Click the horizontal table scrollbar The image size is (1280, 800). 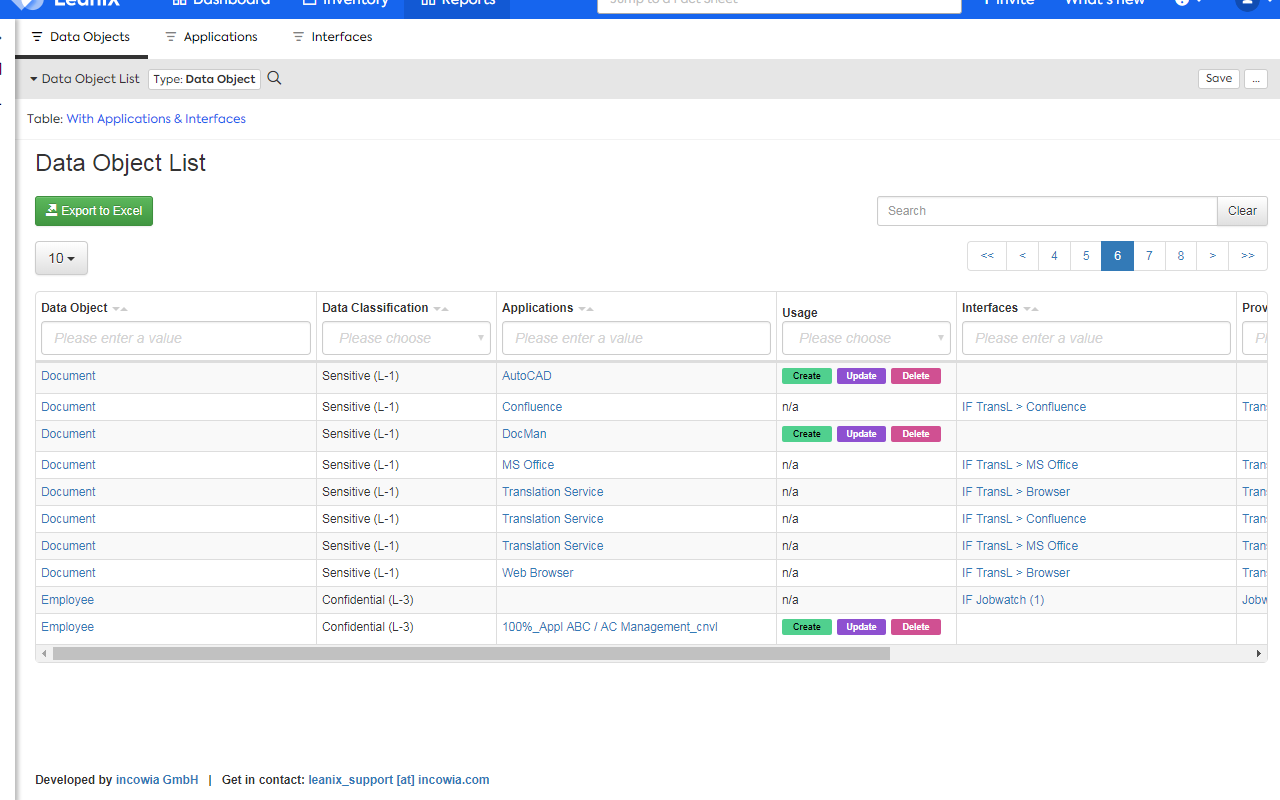click(x=471, y=653)
